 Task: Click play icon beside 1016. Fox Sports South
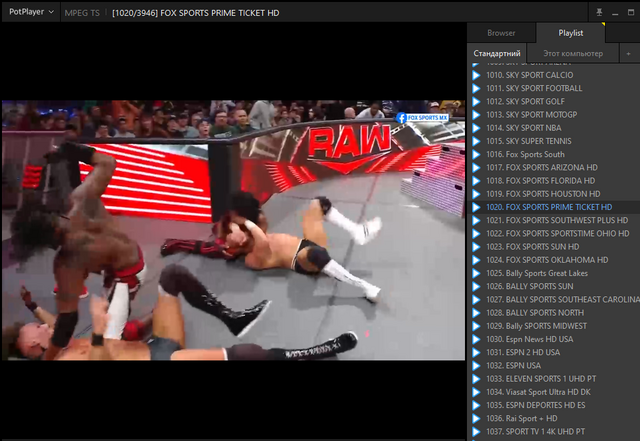476,154
